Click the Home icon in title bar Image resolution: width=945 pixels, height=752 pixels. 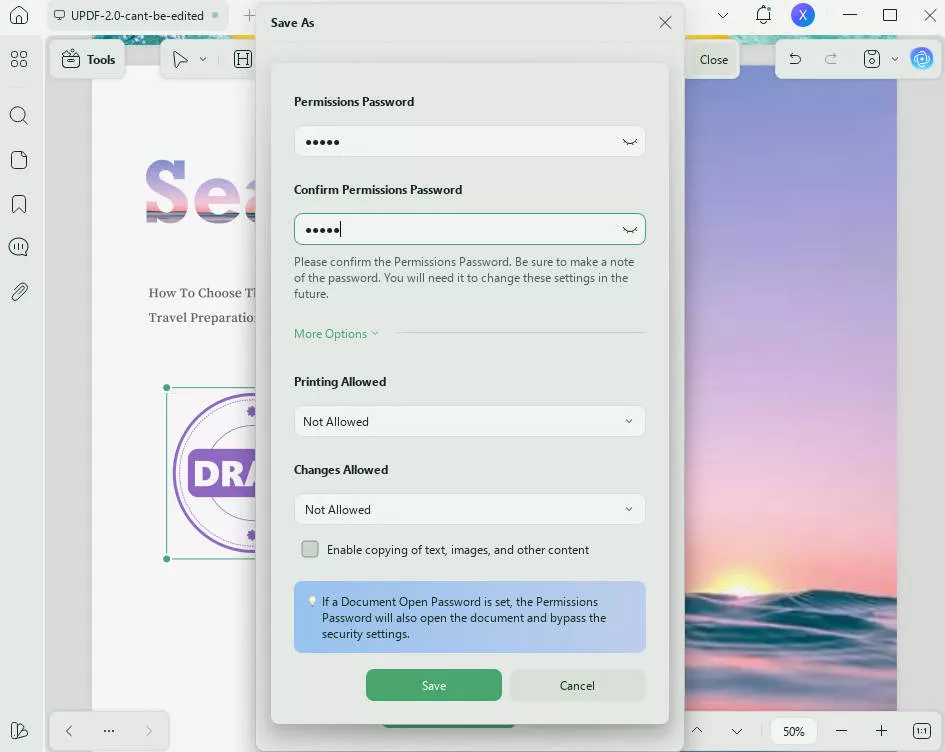coord(18,16)
